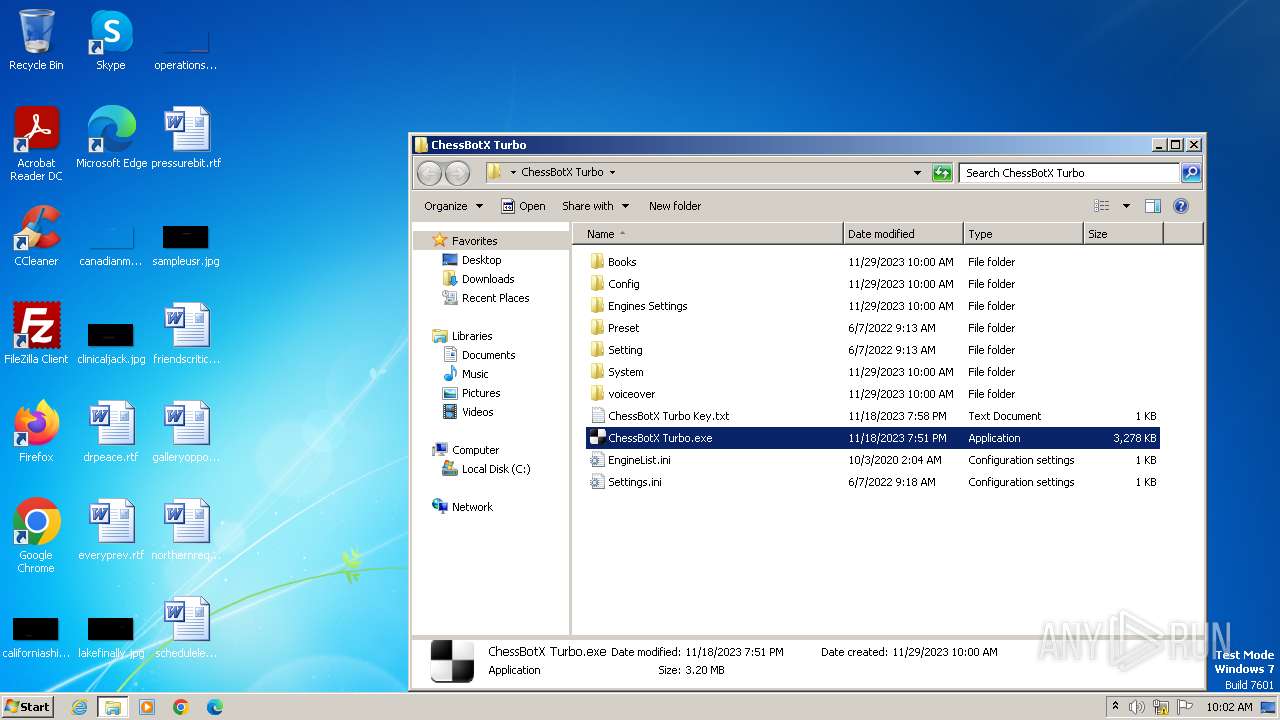Select the ChessBotX Turbo.exe file
1280x720 pixels.
872,438
